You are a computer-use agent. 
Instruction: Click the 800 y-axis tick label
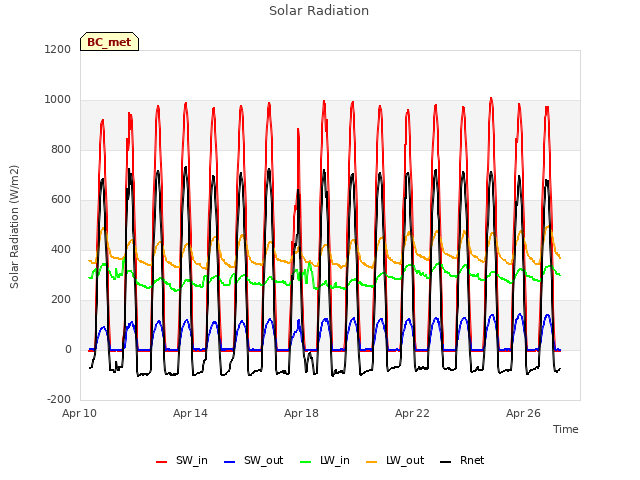click(61, 150)
